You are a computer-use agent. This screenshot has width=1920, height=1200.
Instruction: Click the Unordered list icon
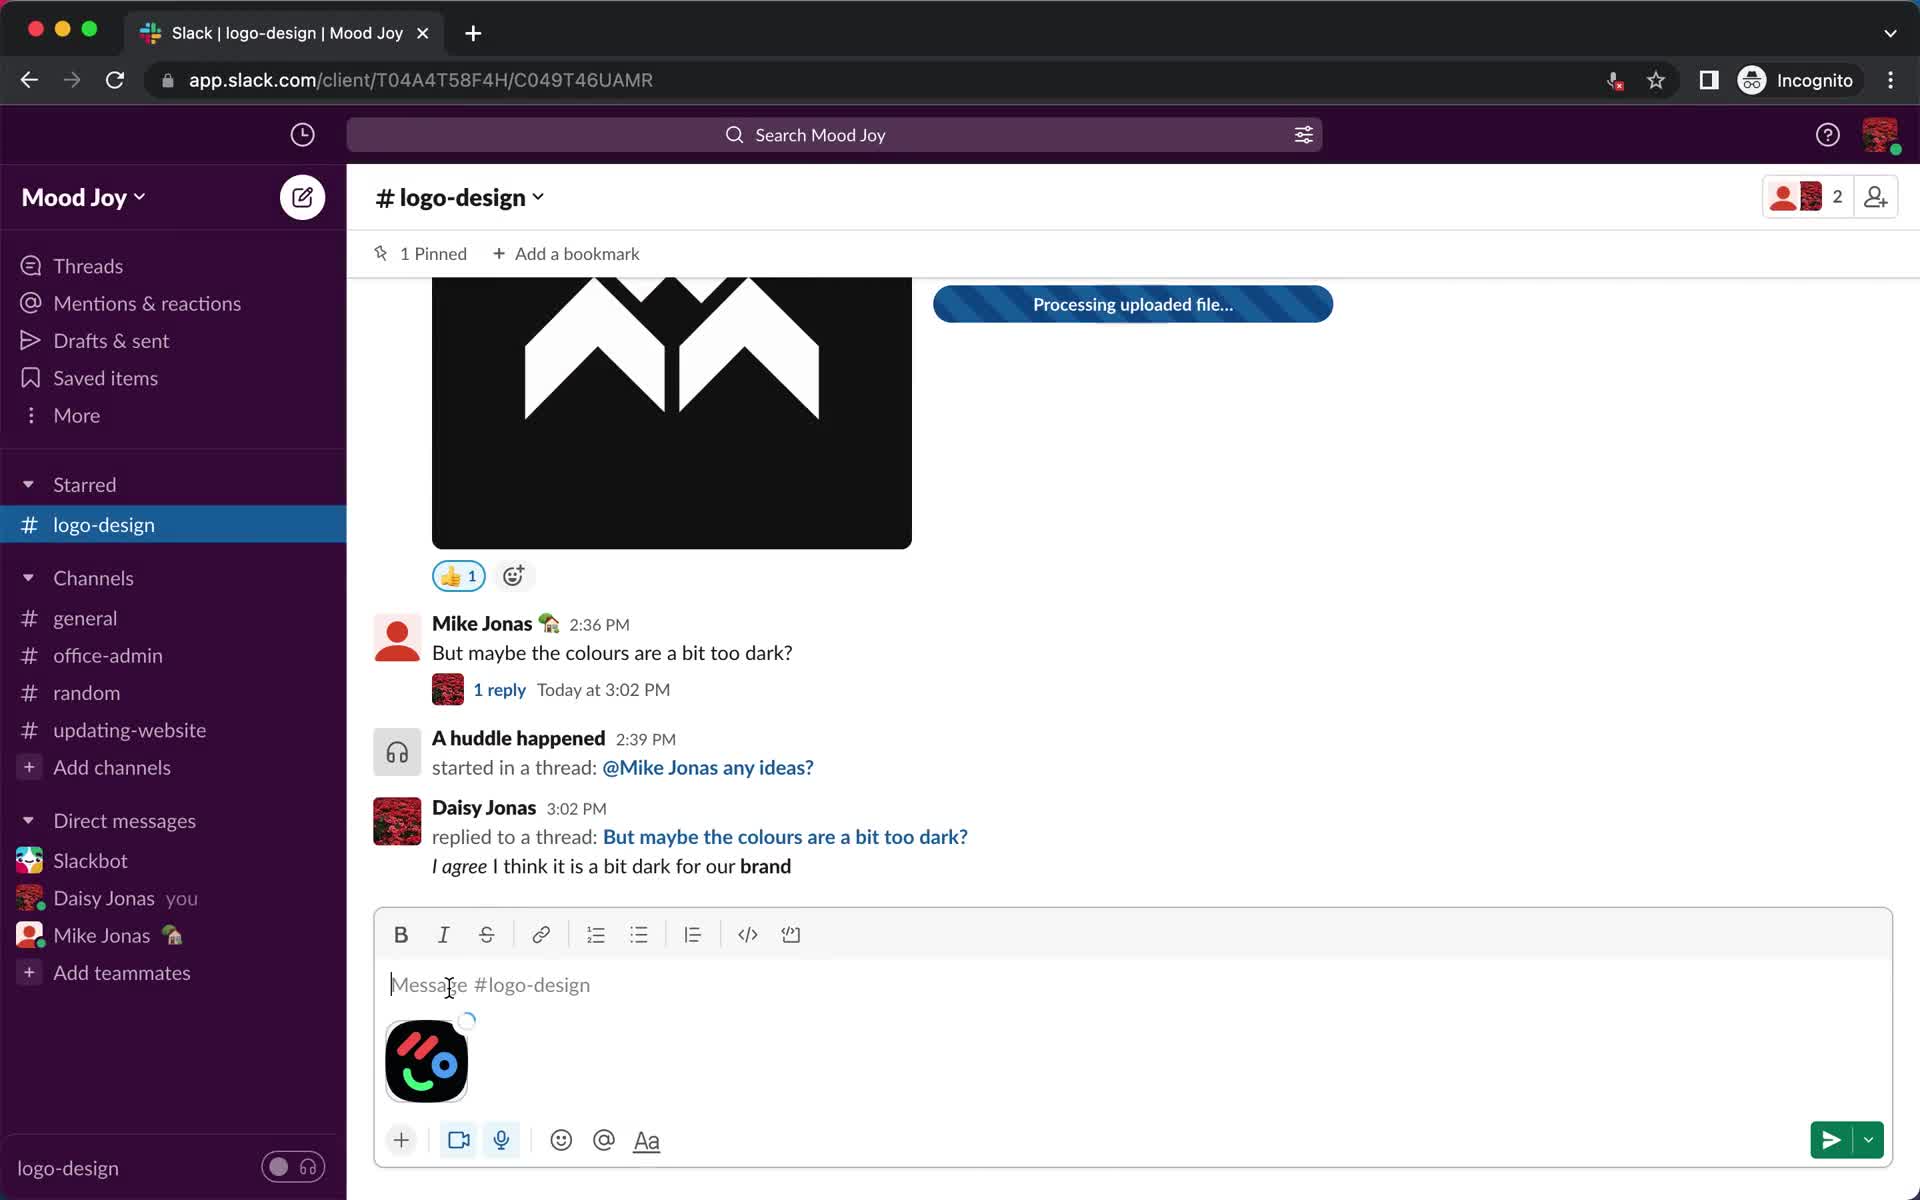pos(639,935)
